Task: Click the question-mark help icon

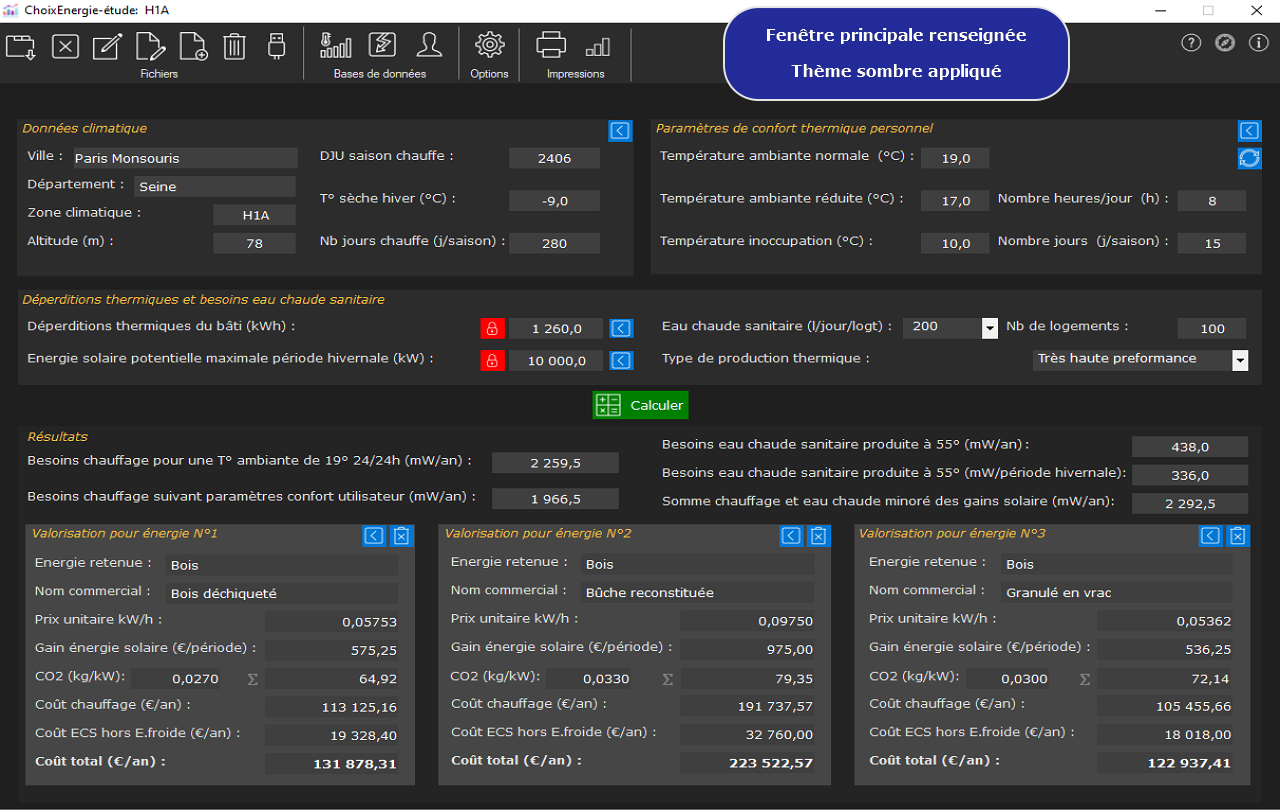Action: point(1191,43)
